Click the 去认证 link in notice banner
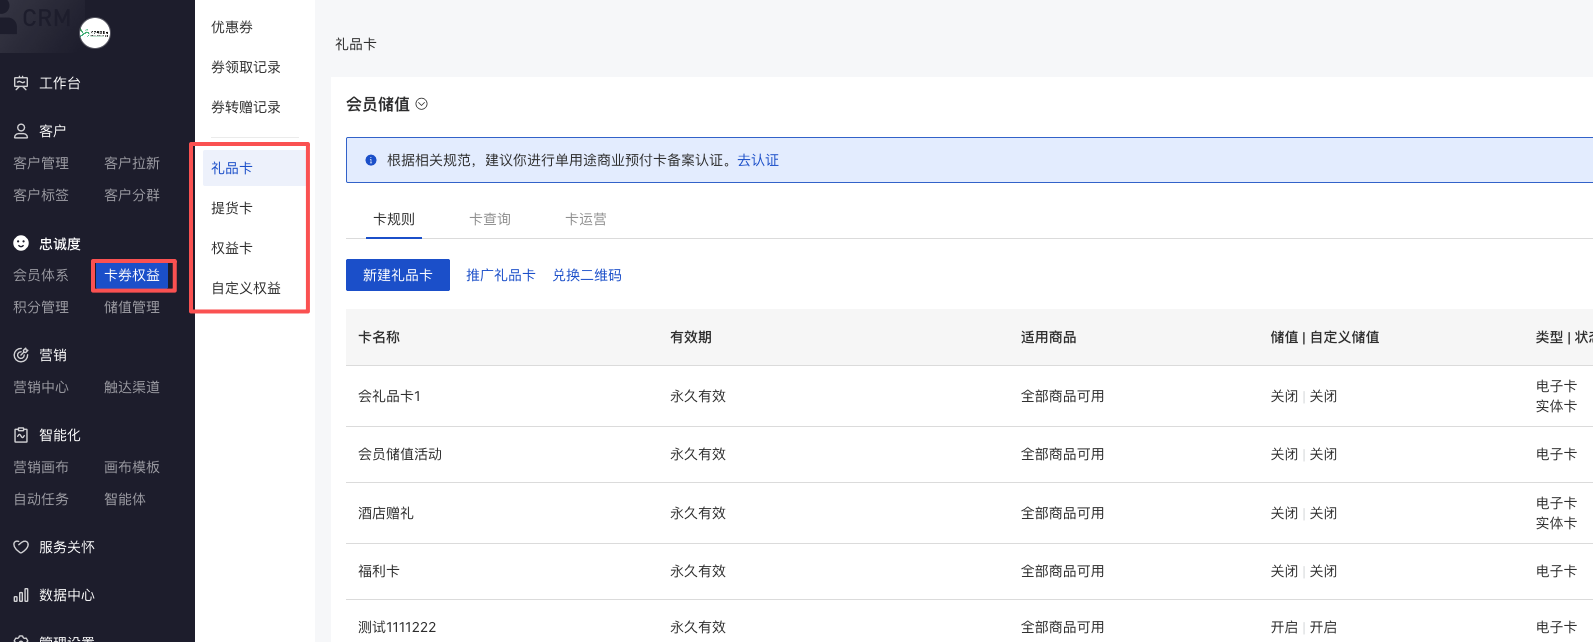 click(758, 160)
